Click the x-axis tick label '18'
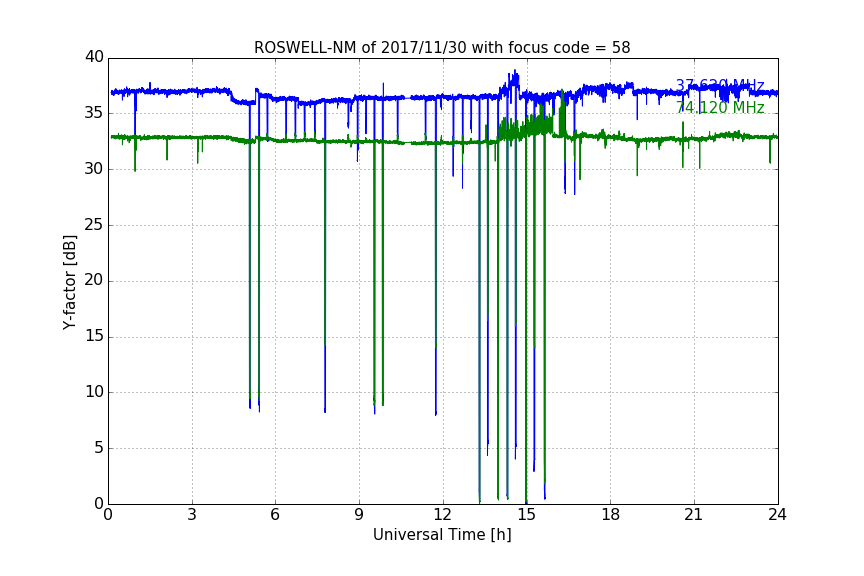Viewport: 864px width, 576px height. pyautogui.click(x=611, y=515)
